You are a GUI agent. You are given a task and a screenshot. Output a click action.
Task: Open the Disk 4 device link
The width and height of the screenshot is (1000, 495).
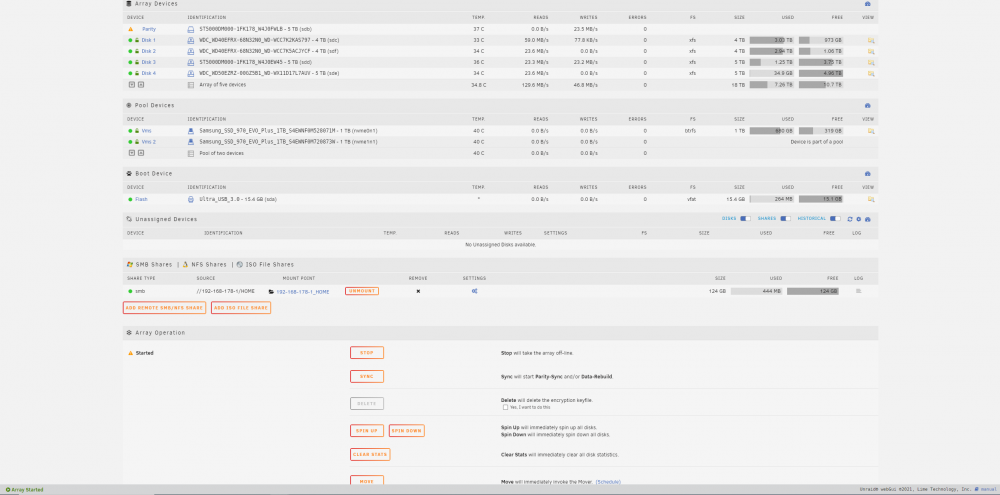[x=149, y=73]
